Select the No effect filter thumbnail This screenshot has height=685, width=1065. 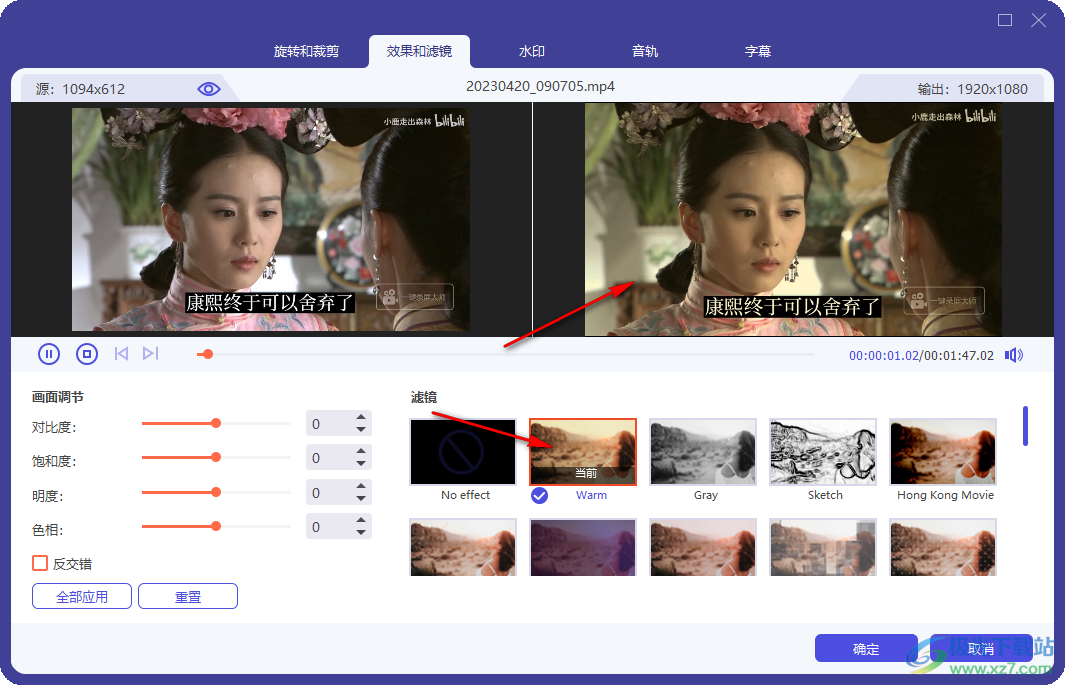click(x=463, y=452)
